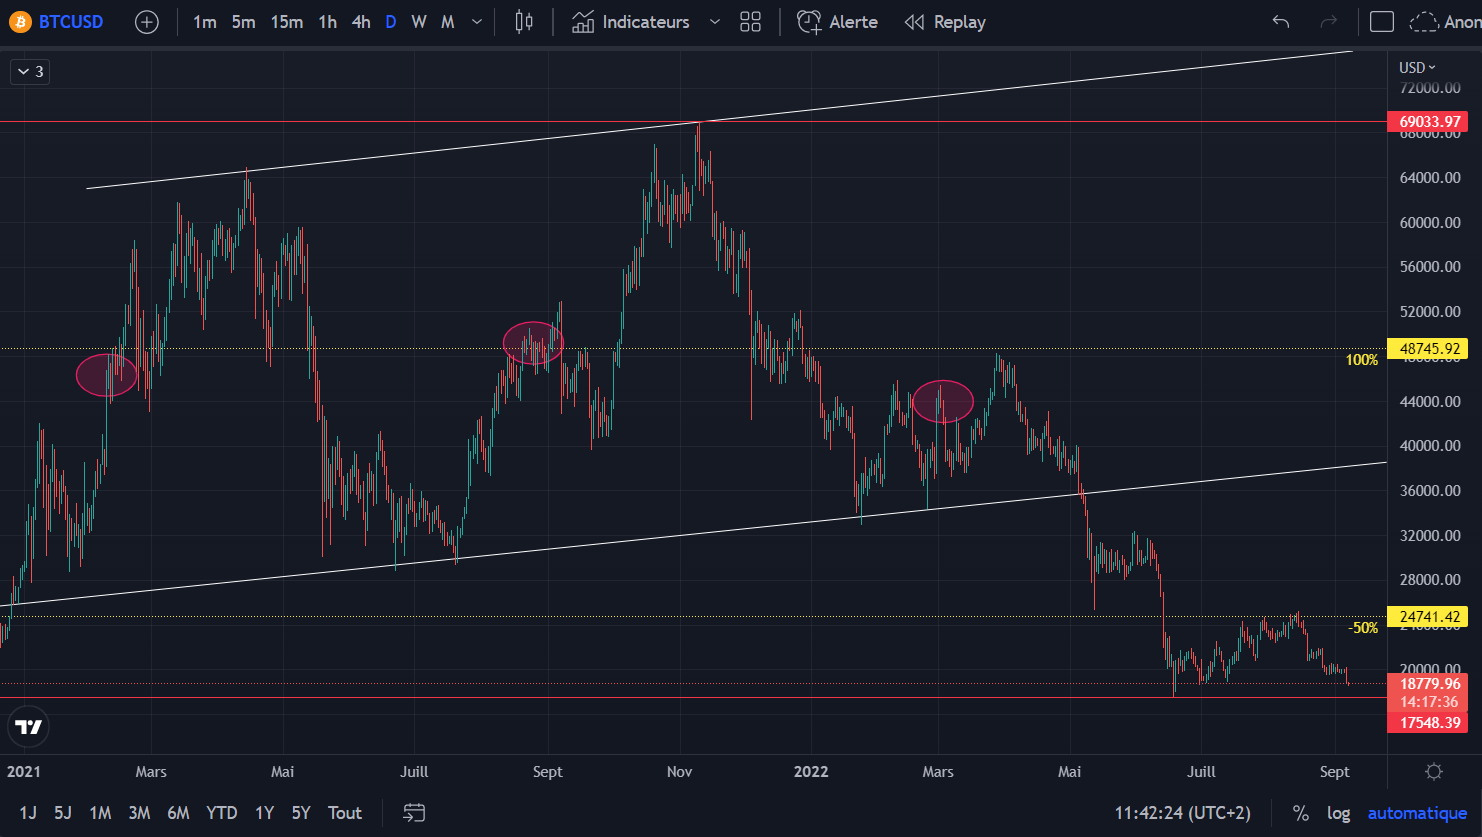Screen dimensions: 1482x837
Task: Set date range to 3M
Action: pos(139,813)
